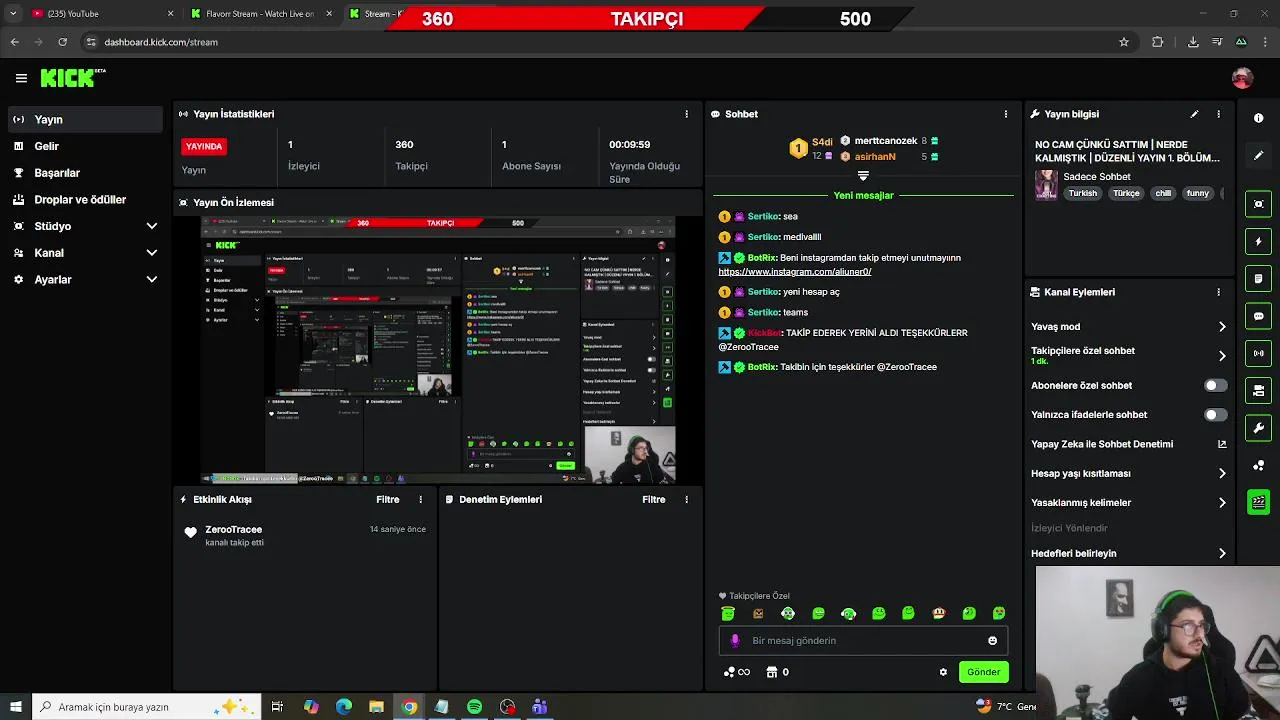Viewport: 1280px width, 720px height.
Task: Click the Windows Start button
Action: pos(15,707)
